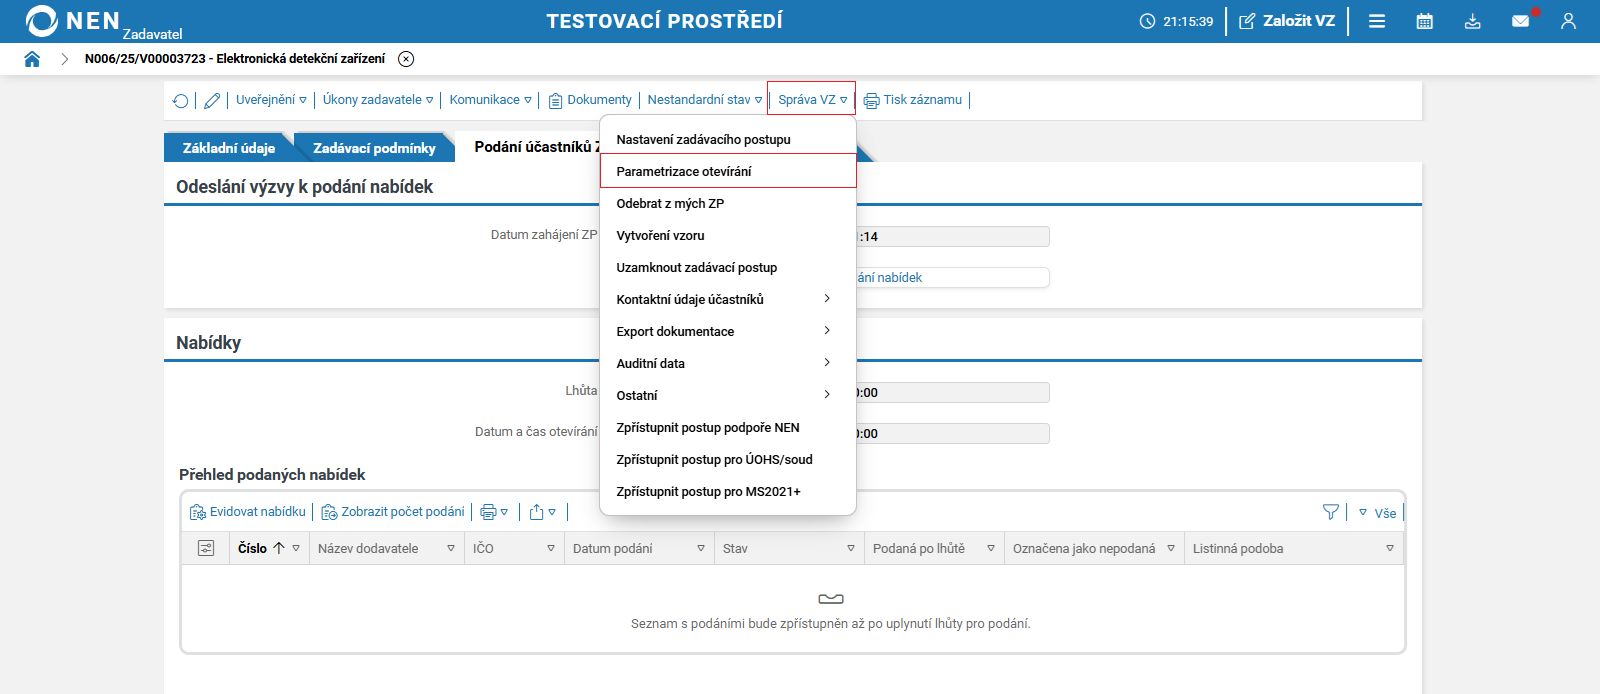Screen dimensions: 1600x694
Task: Click the Založit VZ button
Action: point(1287,21)
